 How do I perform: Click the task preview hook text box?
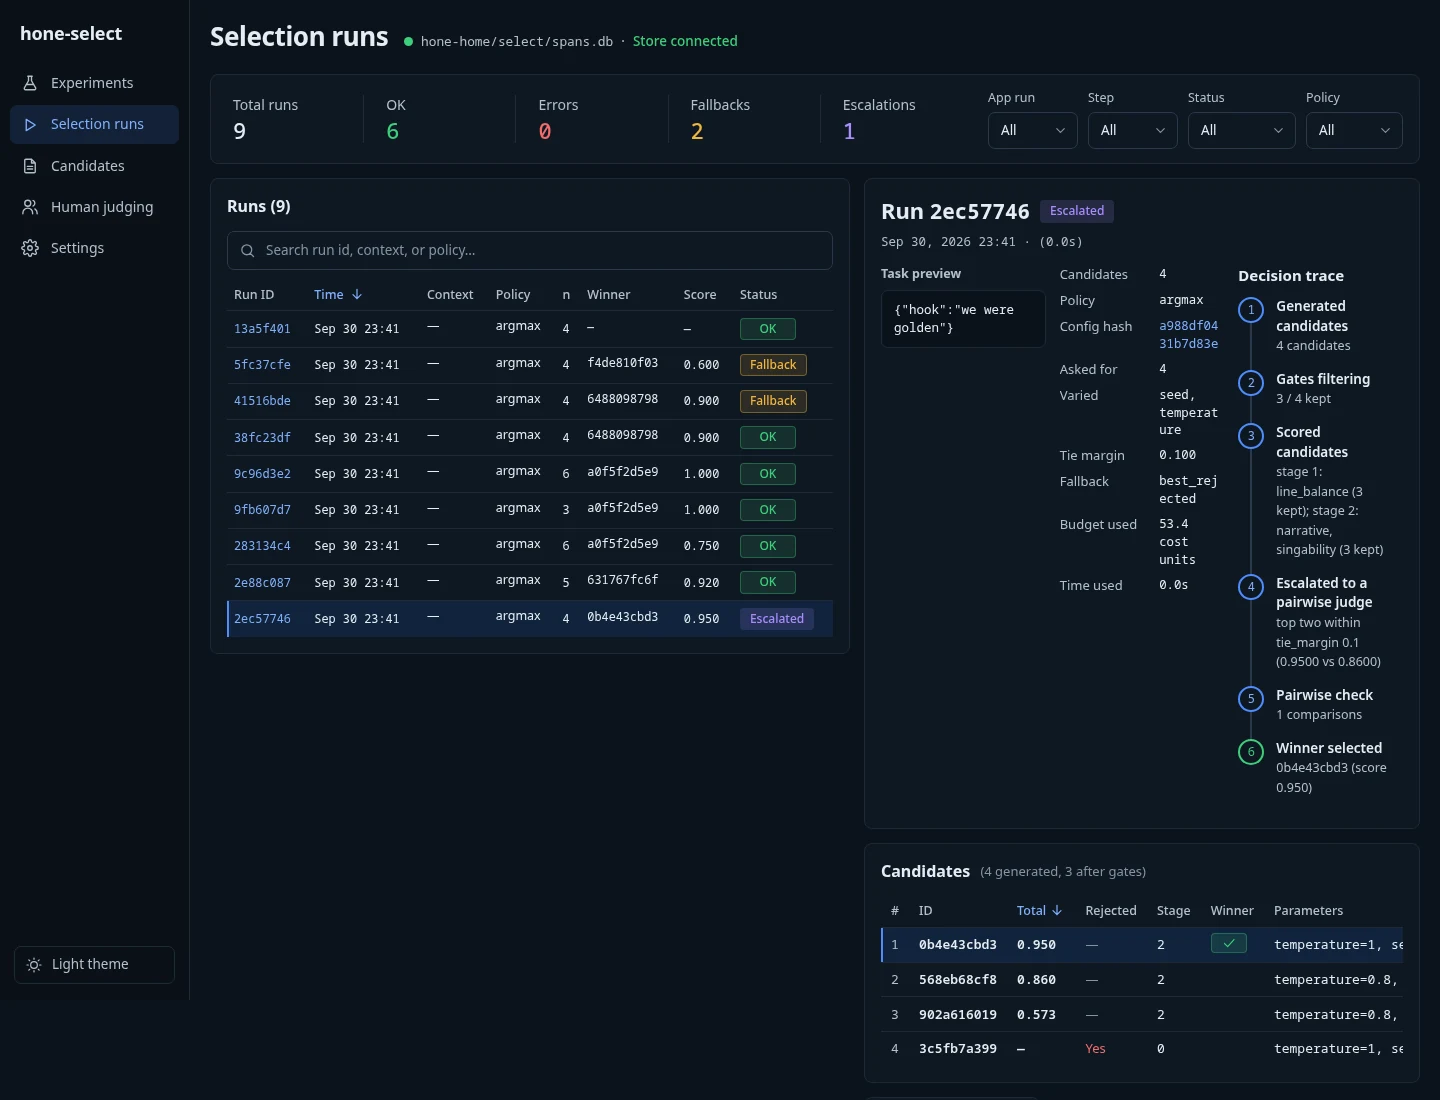tap(963, 319)
